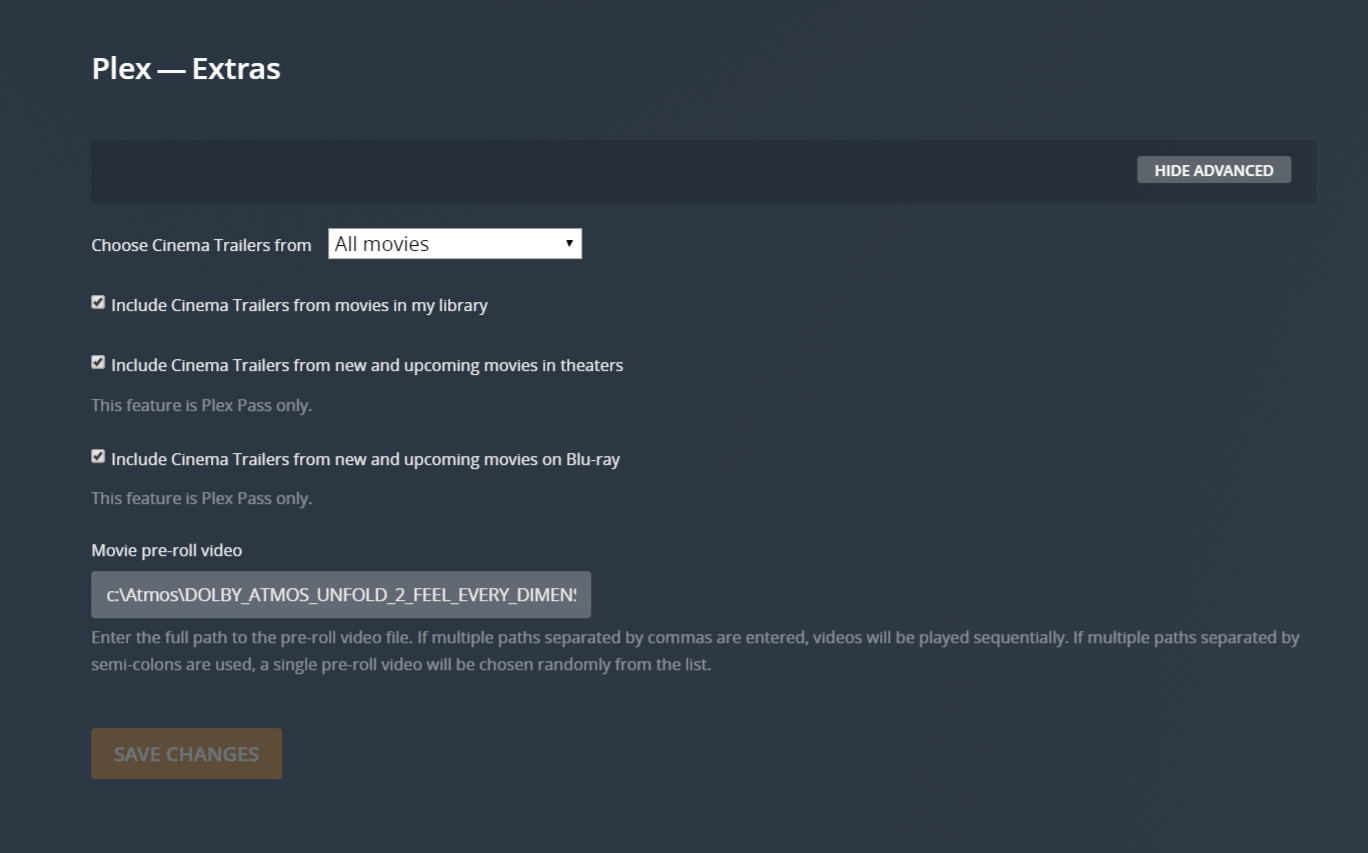Click the empty dark bar left of Hide Advanced

coord(600,171)
